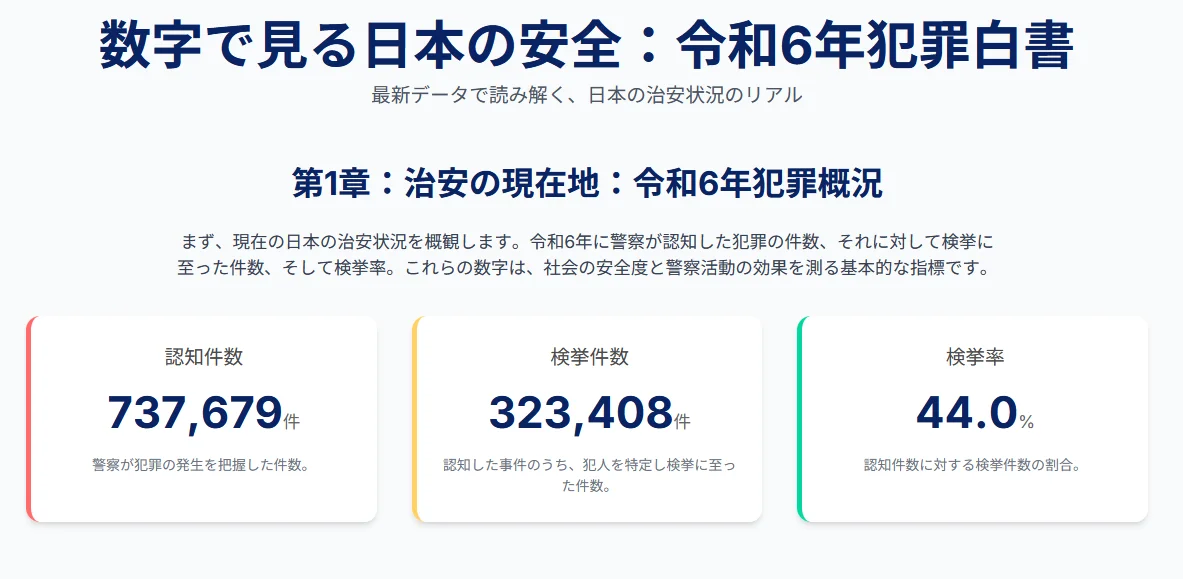Click the 件 unit beside 737,679
1183x579 pixels.
click(292, 422)
